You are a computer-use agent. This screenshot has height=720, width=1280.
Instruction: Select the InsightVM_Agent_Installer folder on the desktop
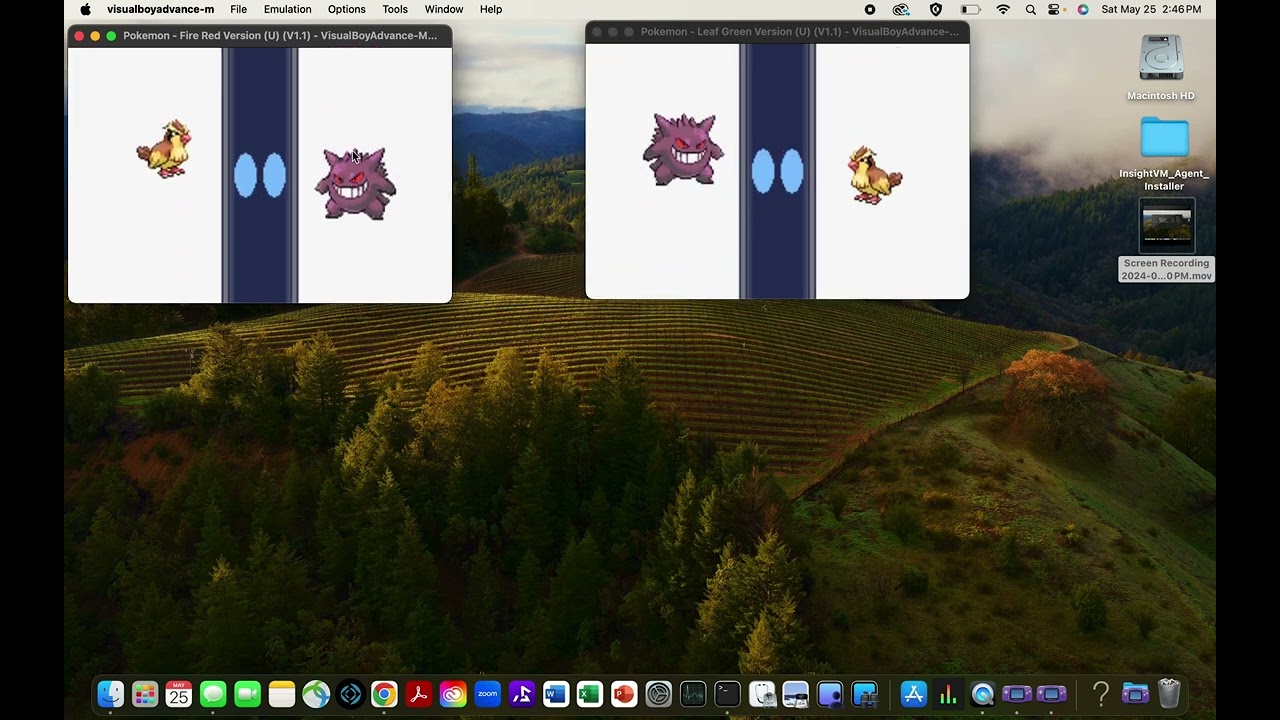[x=1165, y=138]
